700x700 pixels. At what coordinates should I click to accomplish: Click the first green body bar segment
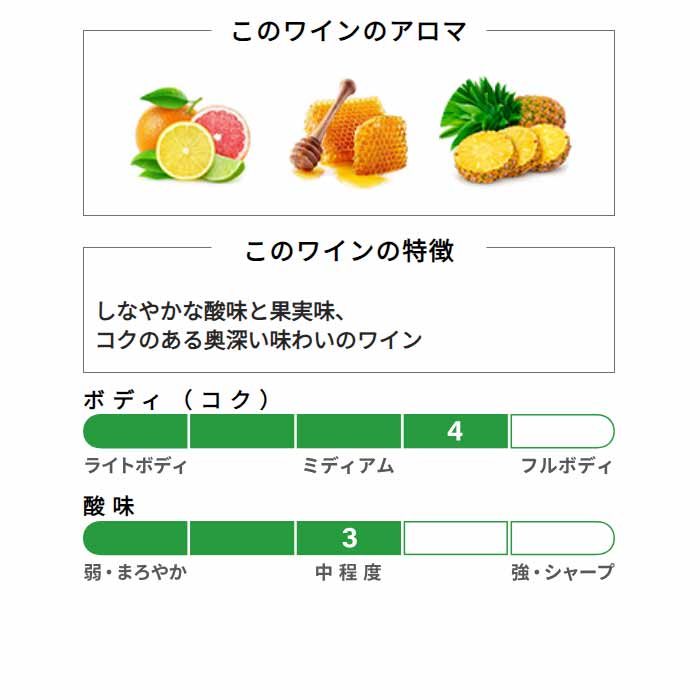(x=135, y=431)
